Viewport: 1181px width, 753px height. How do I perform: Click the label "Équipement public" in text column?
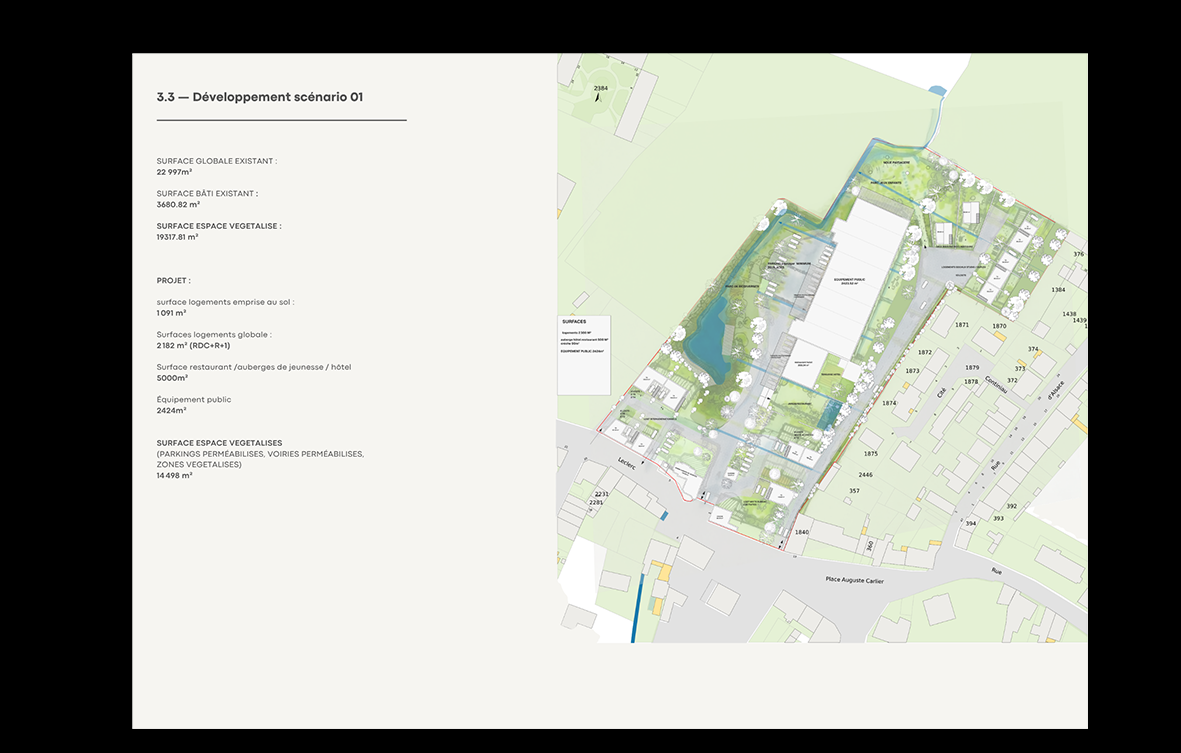coord(194,400)
